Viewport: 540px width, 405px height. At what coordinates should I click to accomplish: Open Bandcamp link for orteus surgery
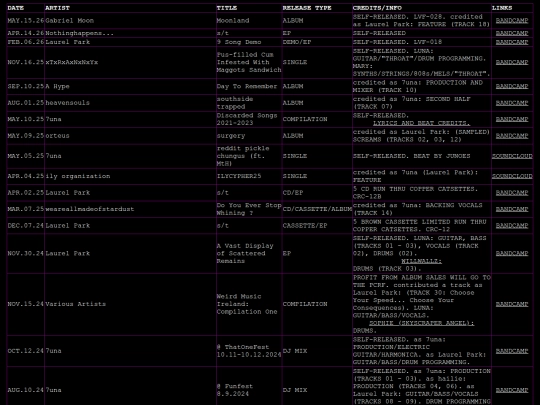512,136
